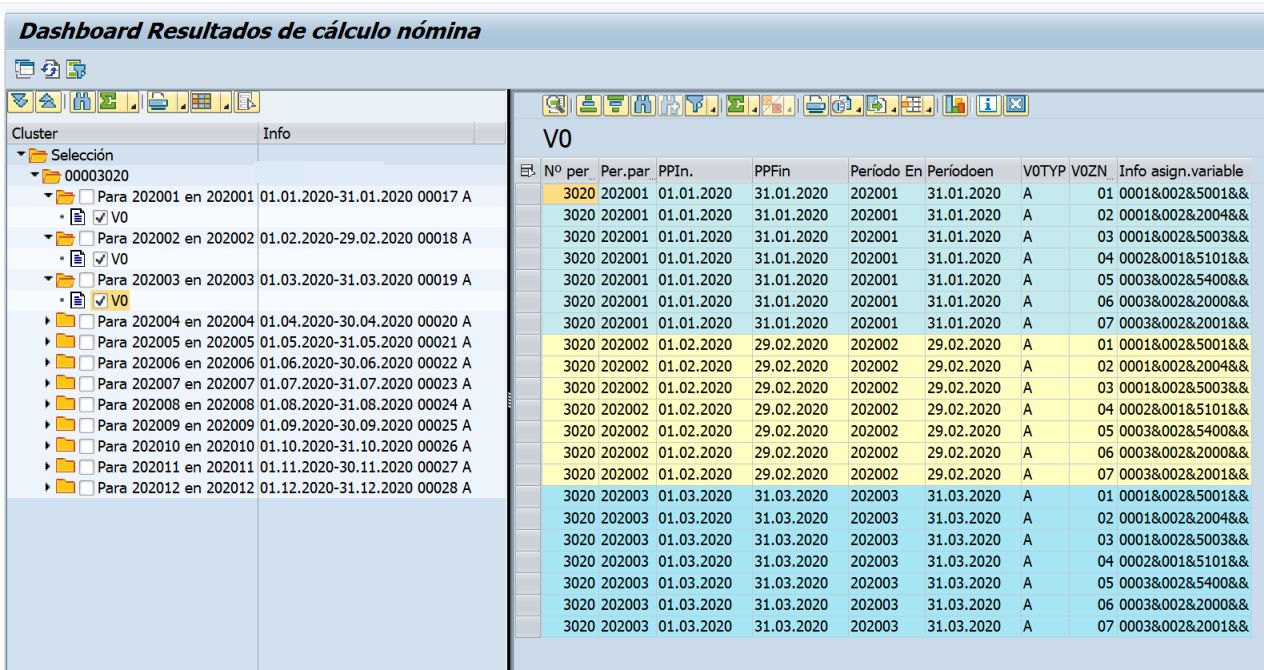
Task: Click the layout grid icon in the tree toolbar
Action: pyautogui.click(x=204, y=101)
